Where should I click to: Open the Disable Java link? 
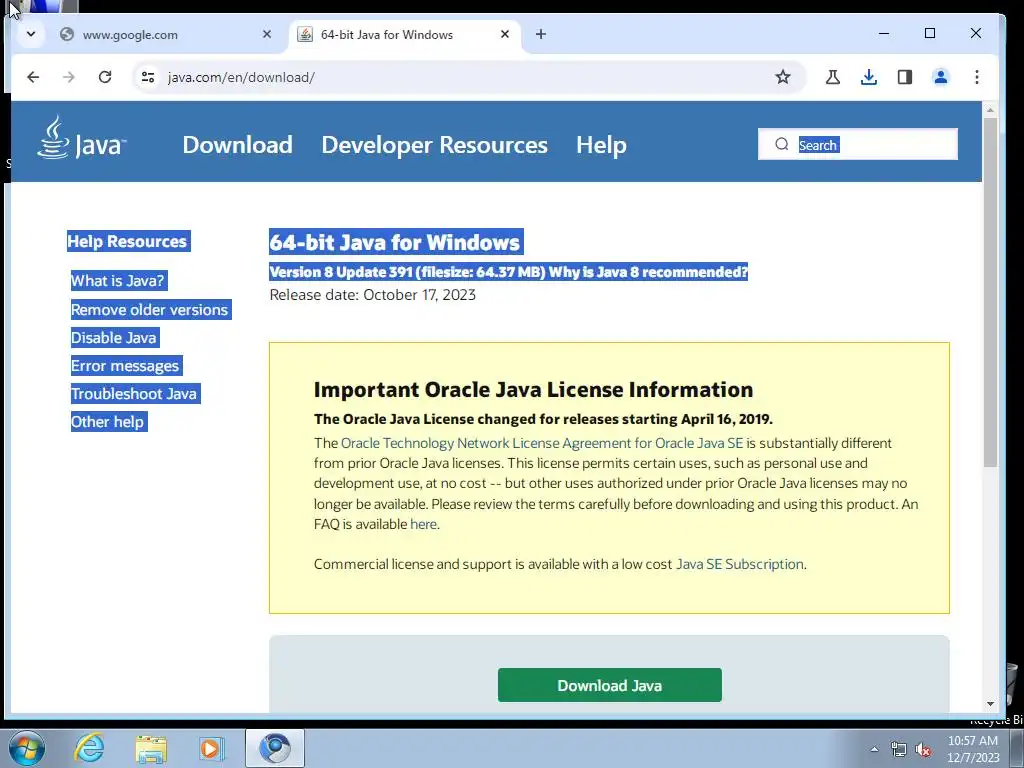coord(114,338)
